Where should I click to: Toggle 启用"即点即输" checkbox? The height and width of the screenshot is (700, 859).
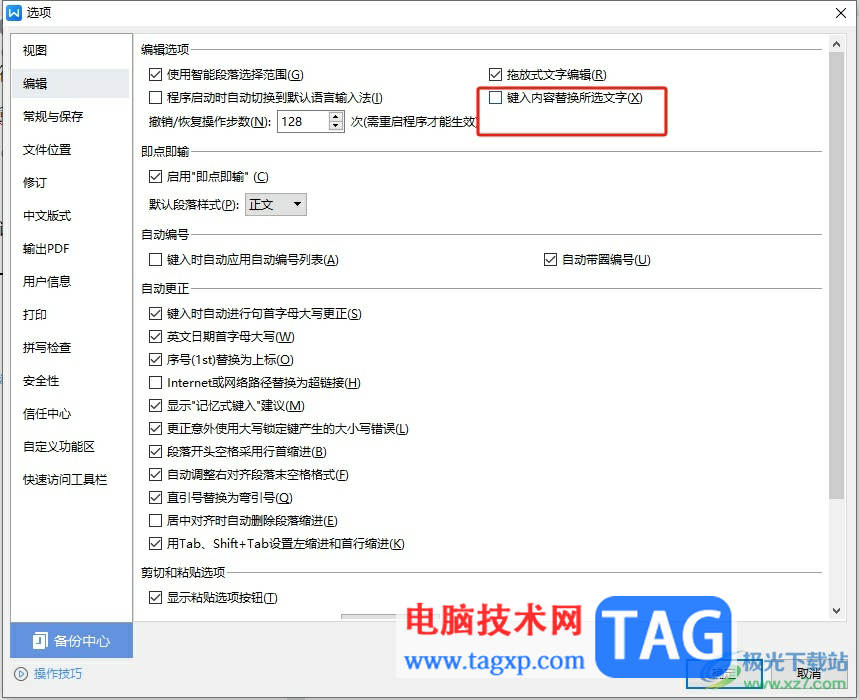tap(156, 176)
